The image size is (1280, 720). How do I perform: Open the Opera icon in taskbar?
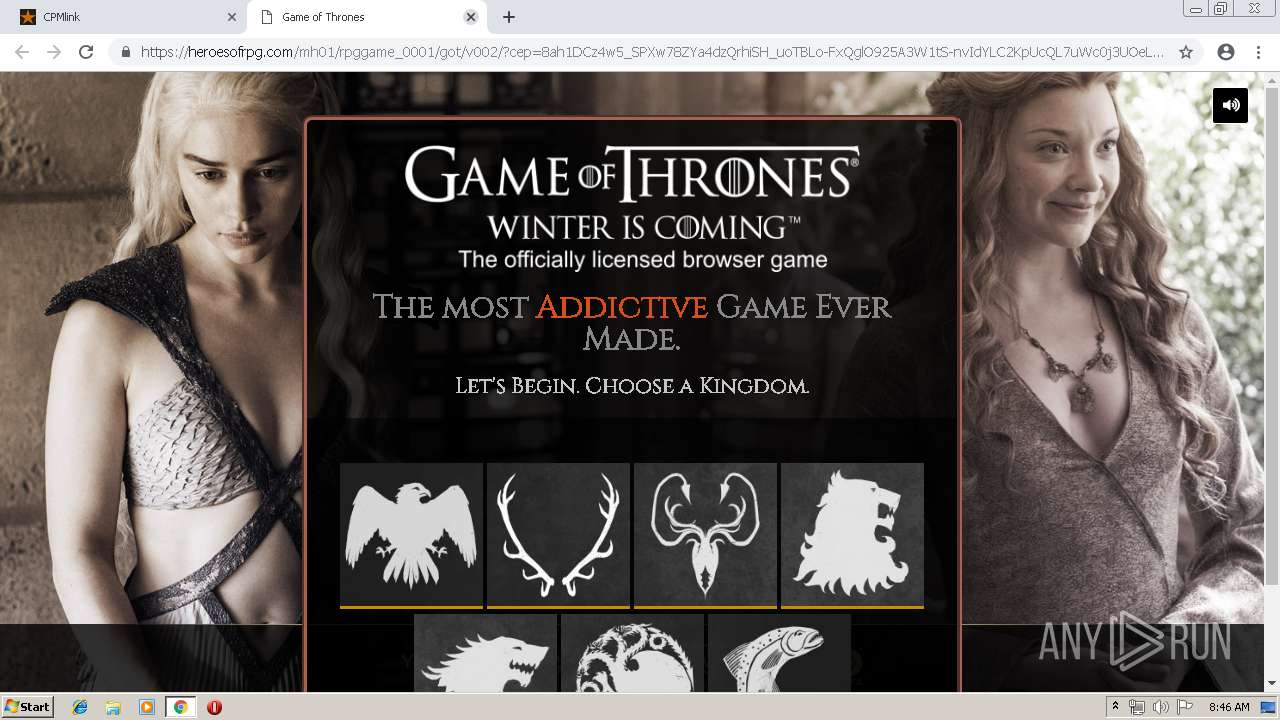pos(214,707)
